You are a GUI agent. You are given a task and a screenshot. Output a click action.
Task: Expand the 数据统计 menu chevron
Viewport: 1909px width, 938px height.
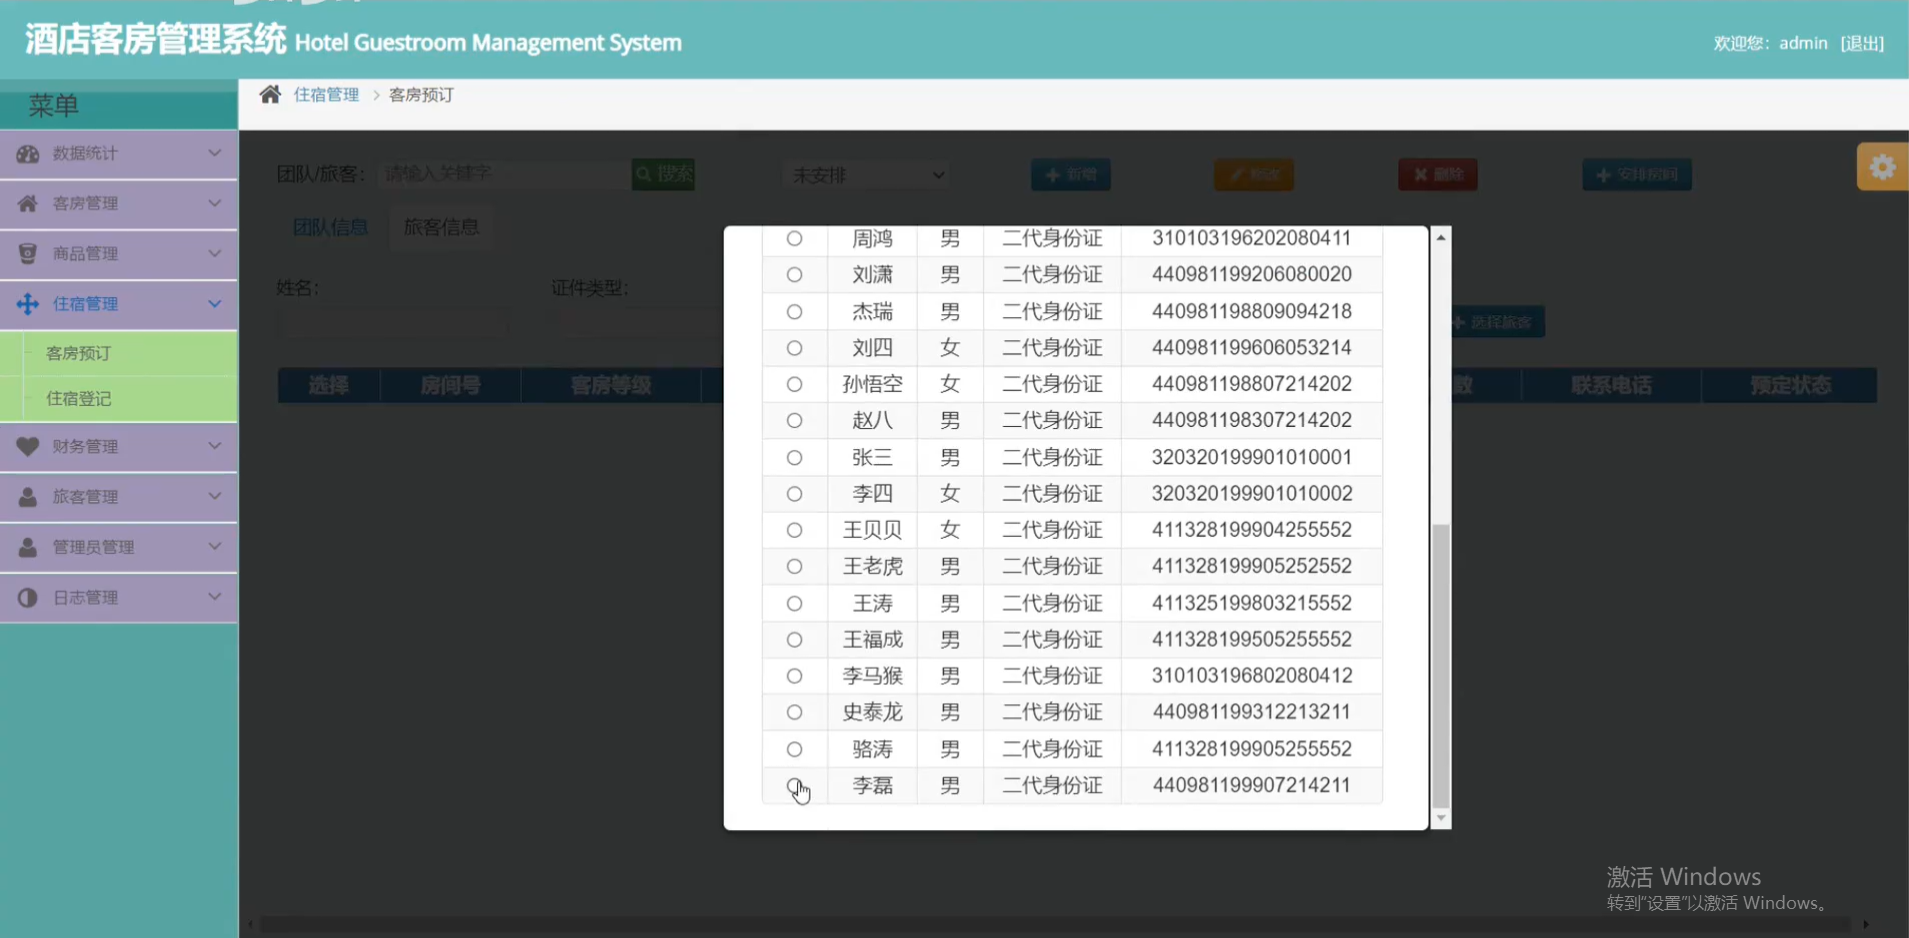[214, 153]
